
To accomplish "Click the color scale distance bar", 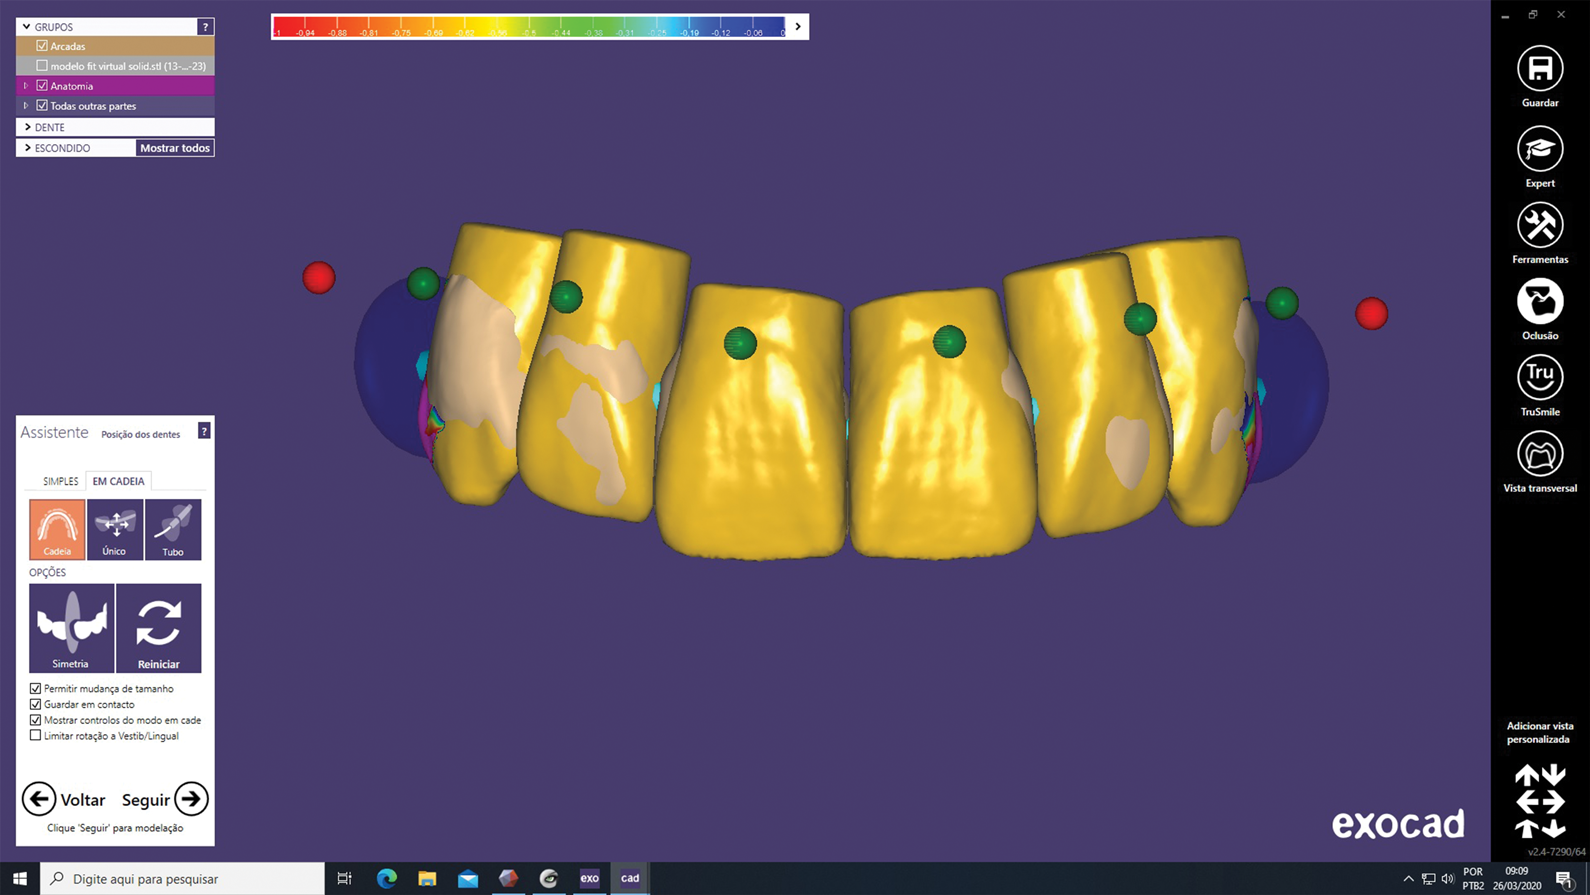I will [x=530, y=26].
